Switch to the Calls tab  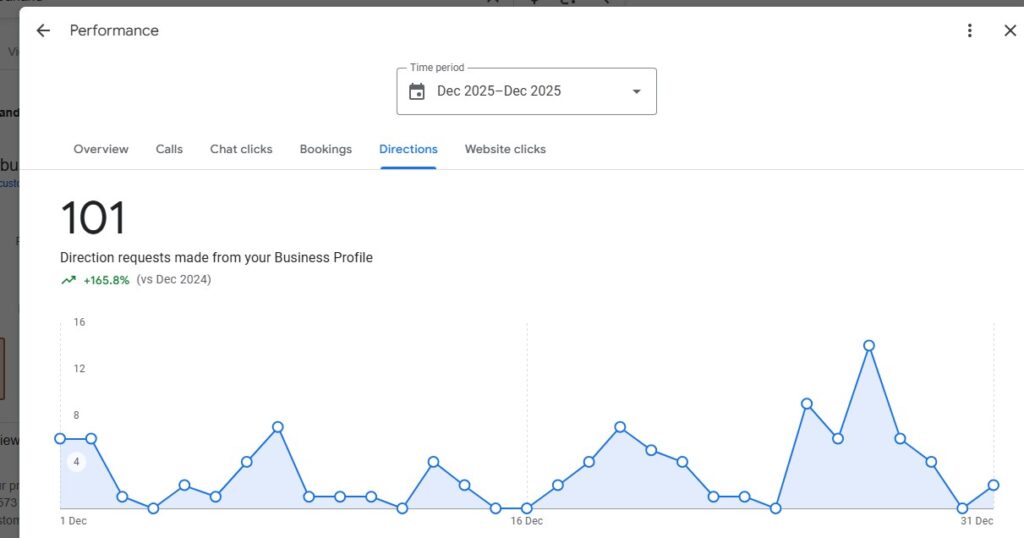[x=169, y=149]
